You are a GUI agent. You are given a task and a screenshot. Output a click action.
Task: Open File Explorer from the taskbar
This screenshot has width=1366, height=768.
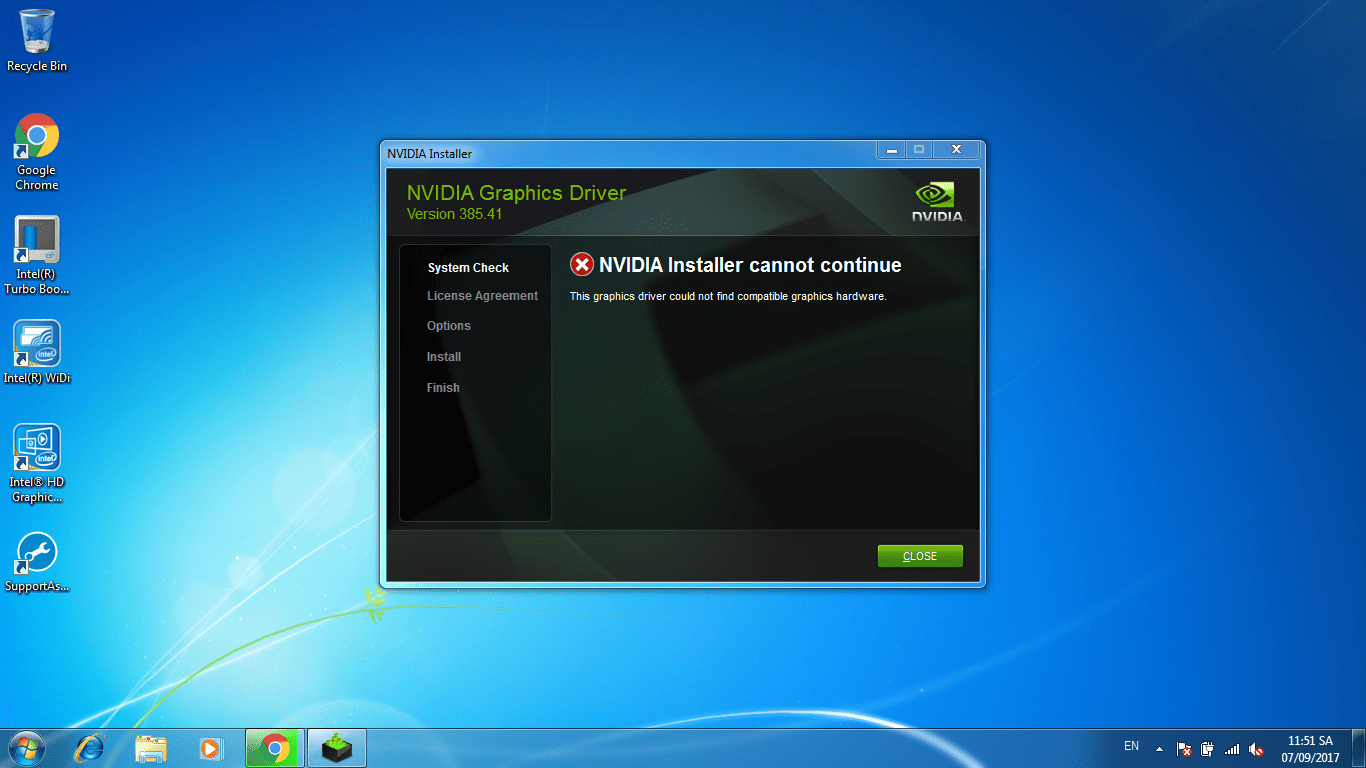pyautogui.click(x=151, y=747)
